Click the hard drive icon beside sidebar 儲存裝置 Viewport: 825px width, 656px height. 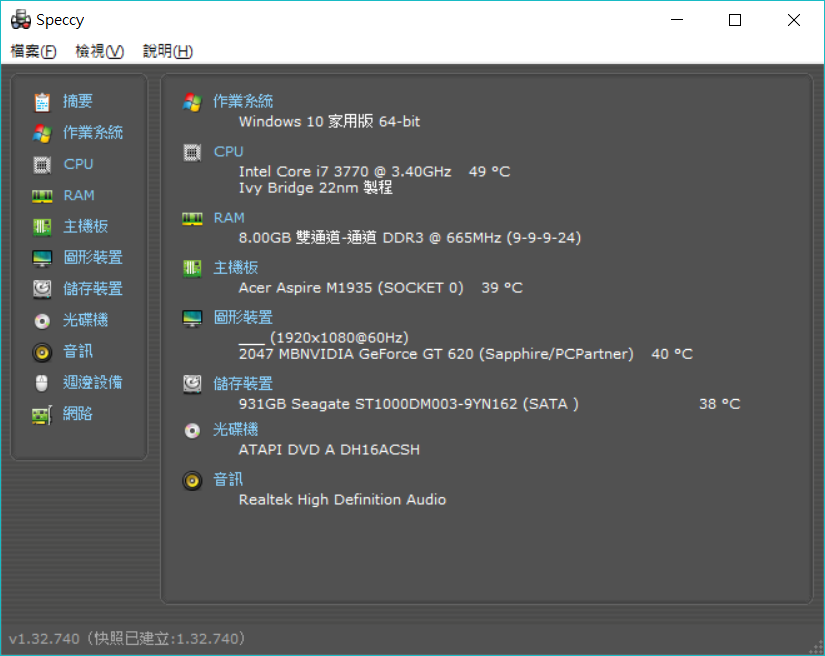coord(42,289)
